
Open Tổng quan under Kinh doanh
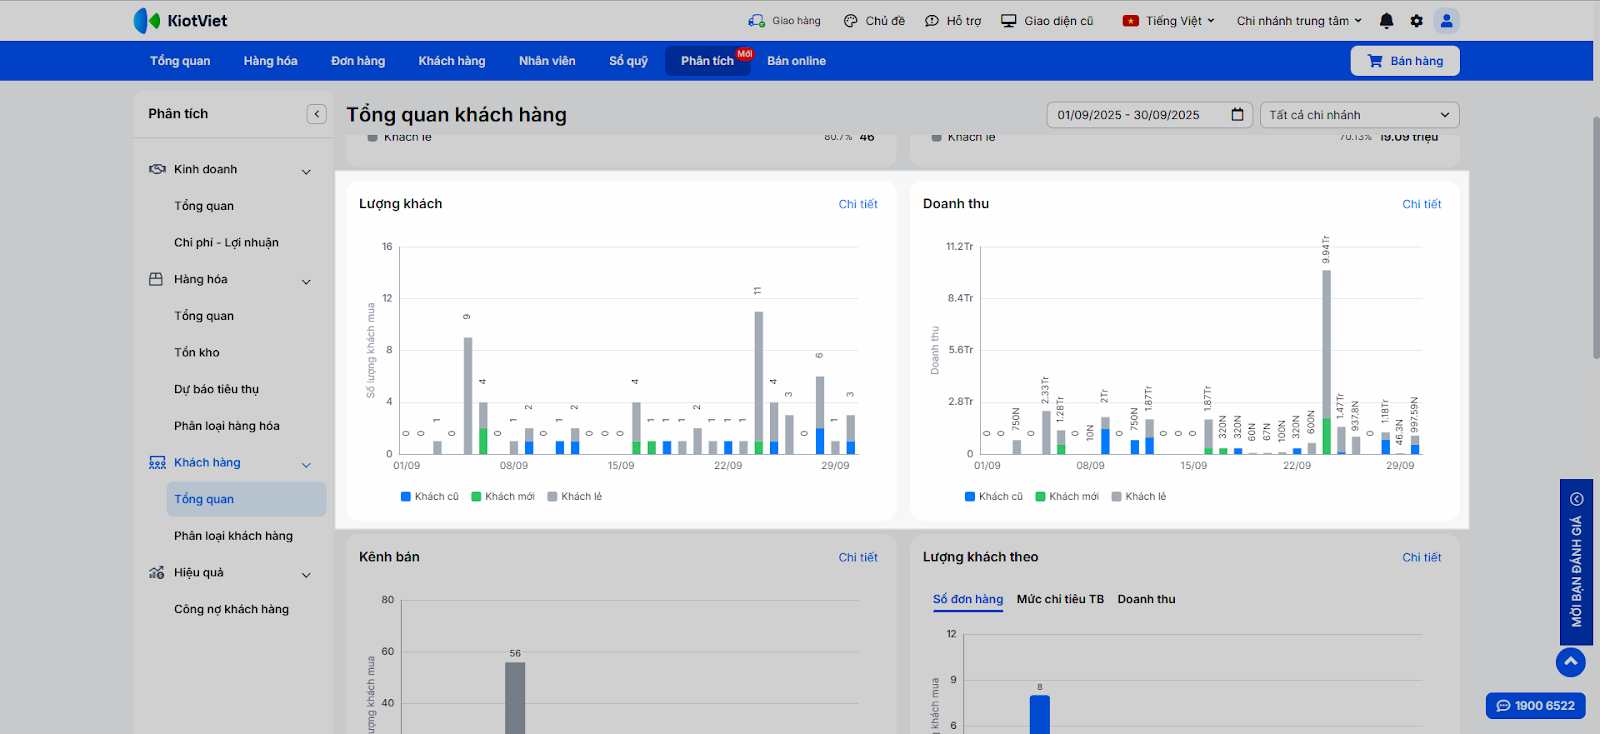coord(204,206)
